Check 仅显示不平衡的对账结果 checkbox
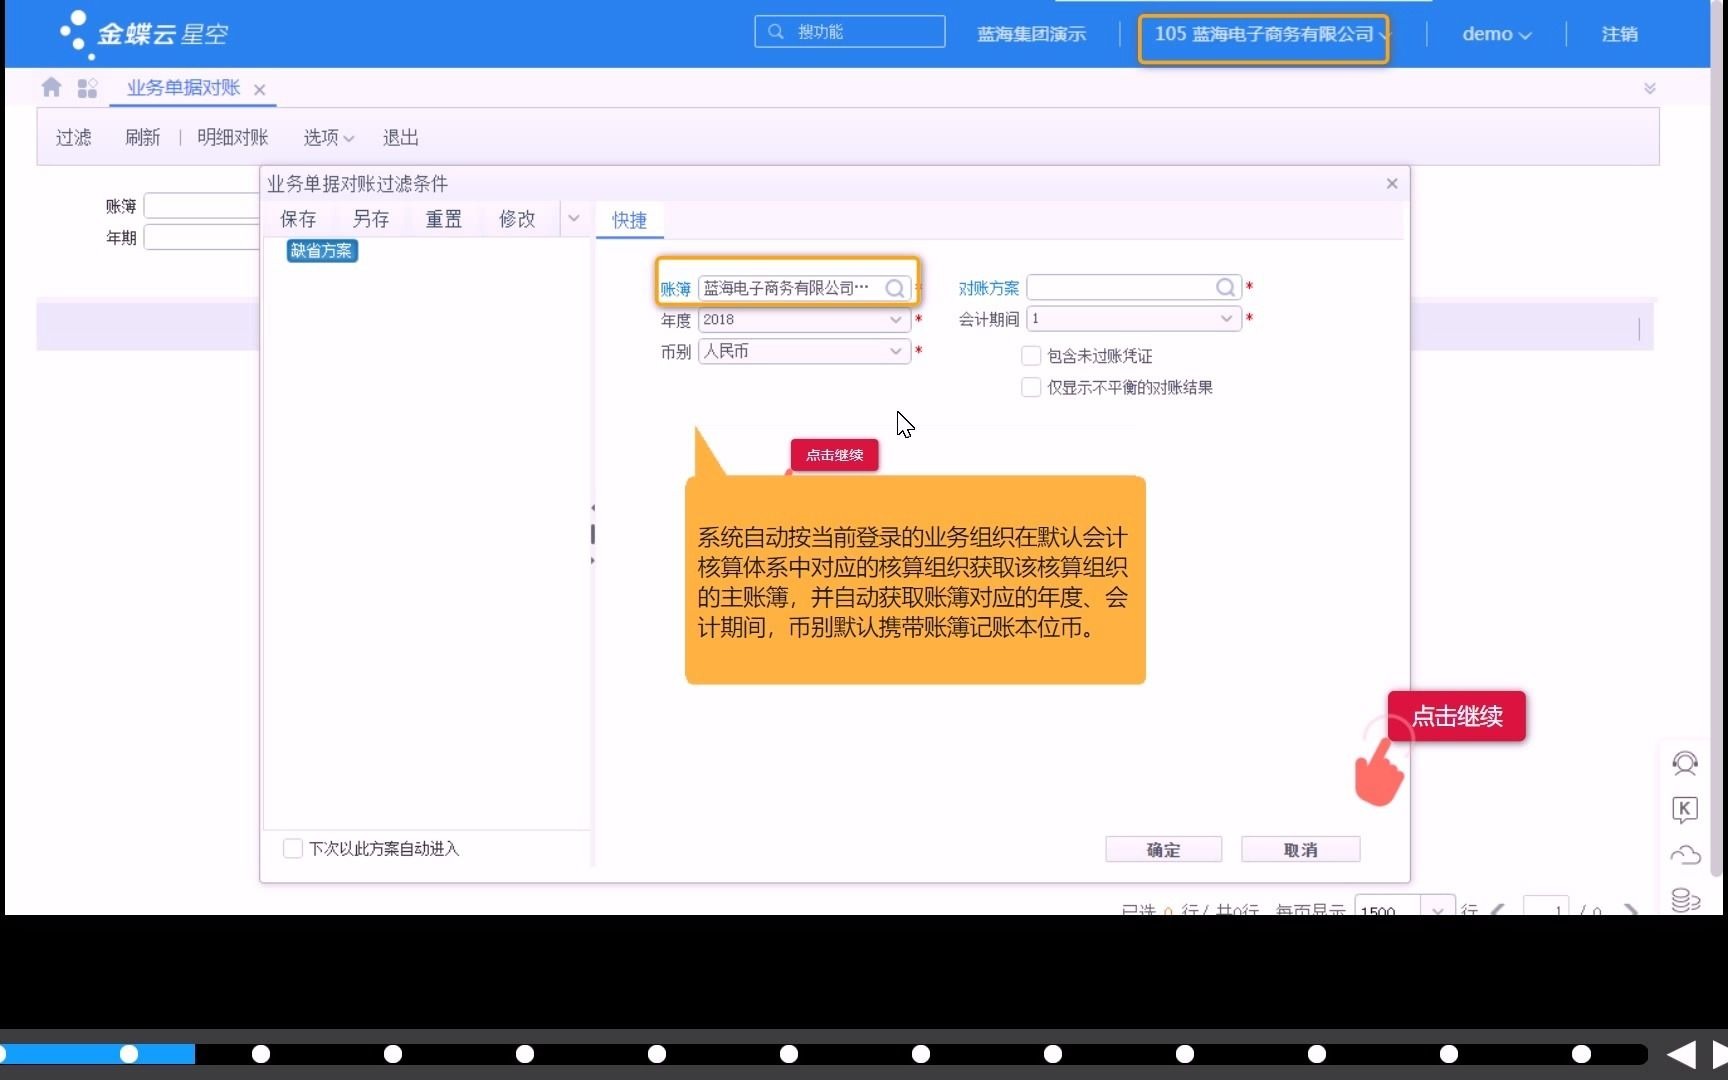 [1031, 387]
